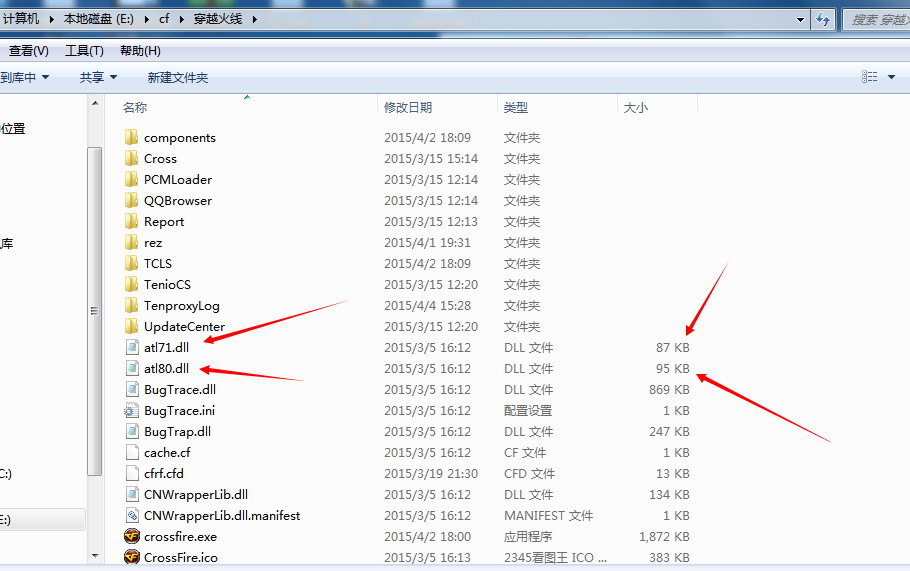Open the 到库中 dropdown
The image size is (910, 571).
pyautogui.click(x=24, y=77)
